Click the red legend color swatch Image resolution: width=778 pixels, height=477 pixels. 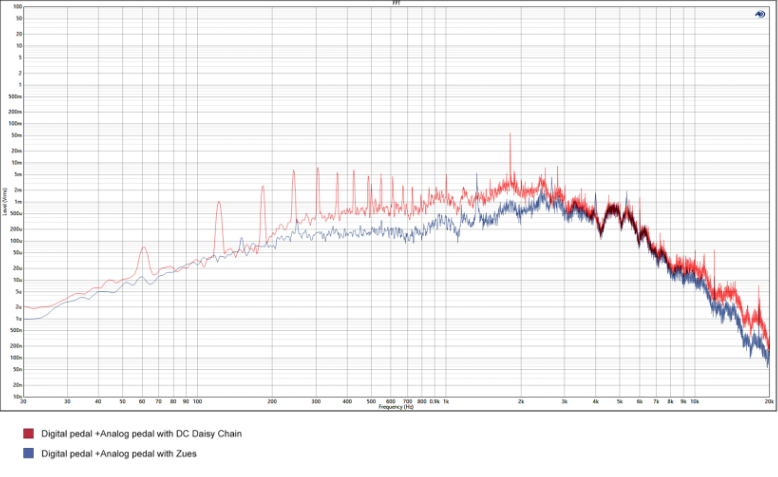[x=29, y=434]
